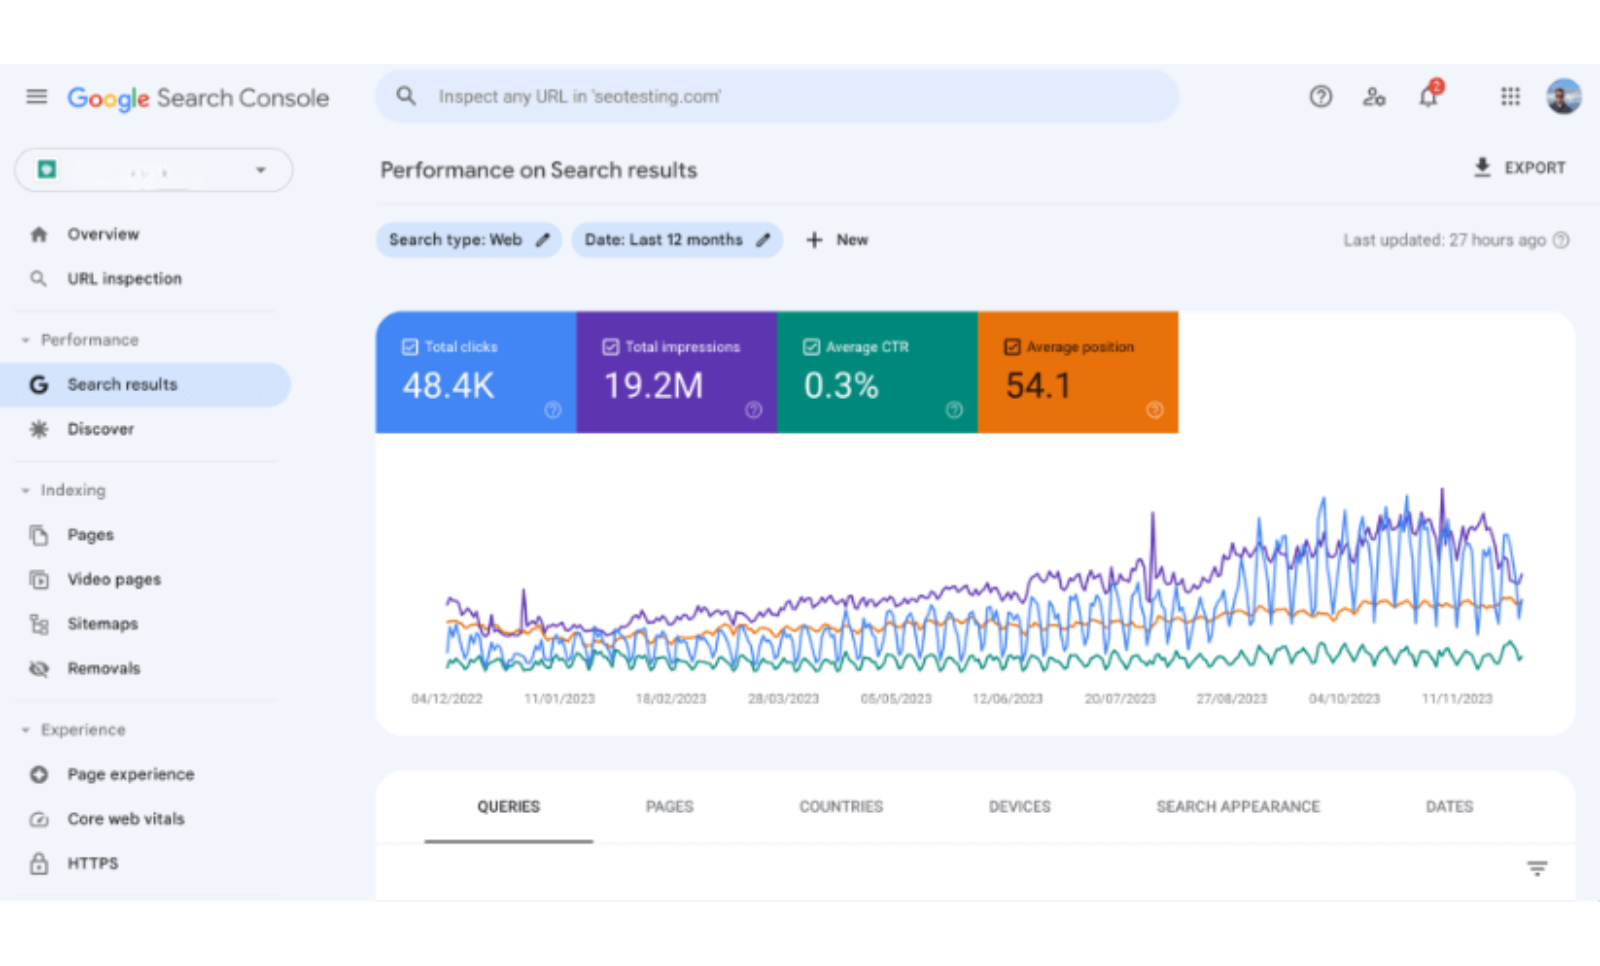The image size is (1600, 966).
Task: Collapse the Experience section
Action: click(26, 730)
